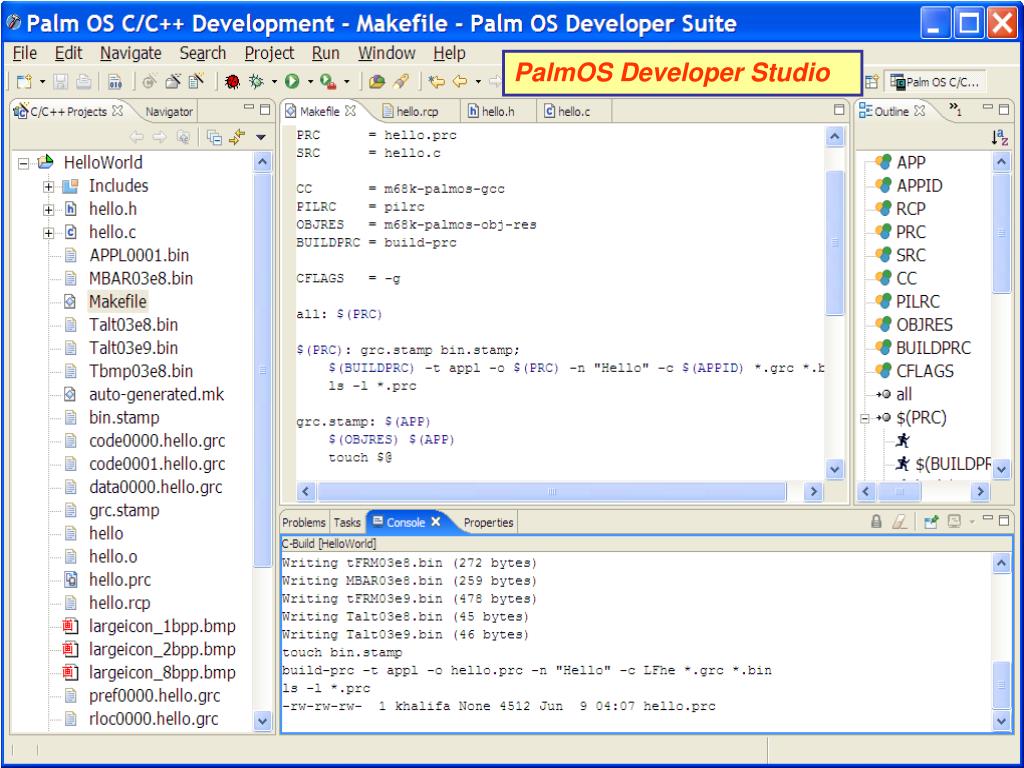This screenshot has width=1024, height=768.
Task: Expand the hello.h tree node
Action: coord(48,210)
